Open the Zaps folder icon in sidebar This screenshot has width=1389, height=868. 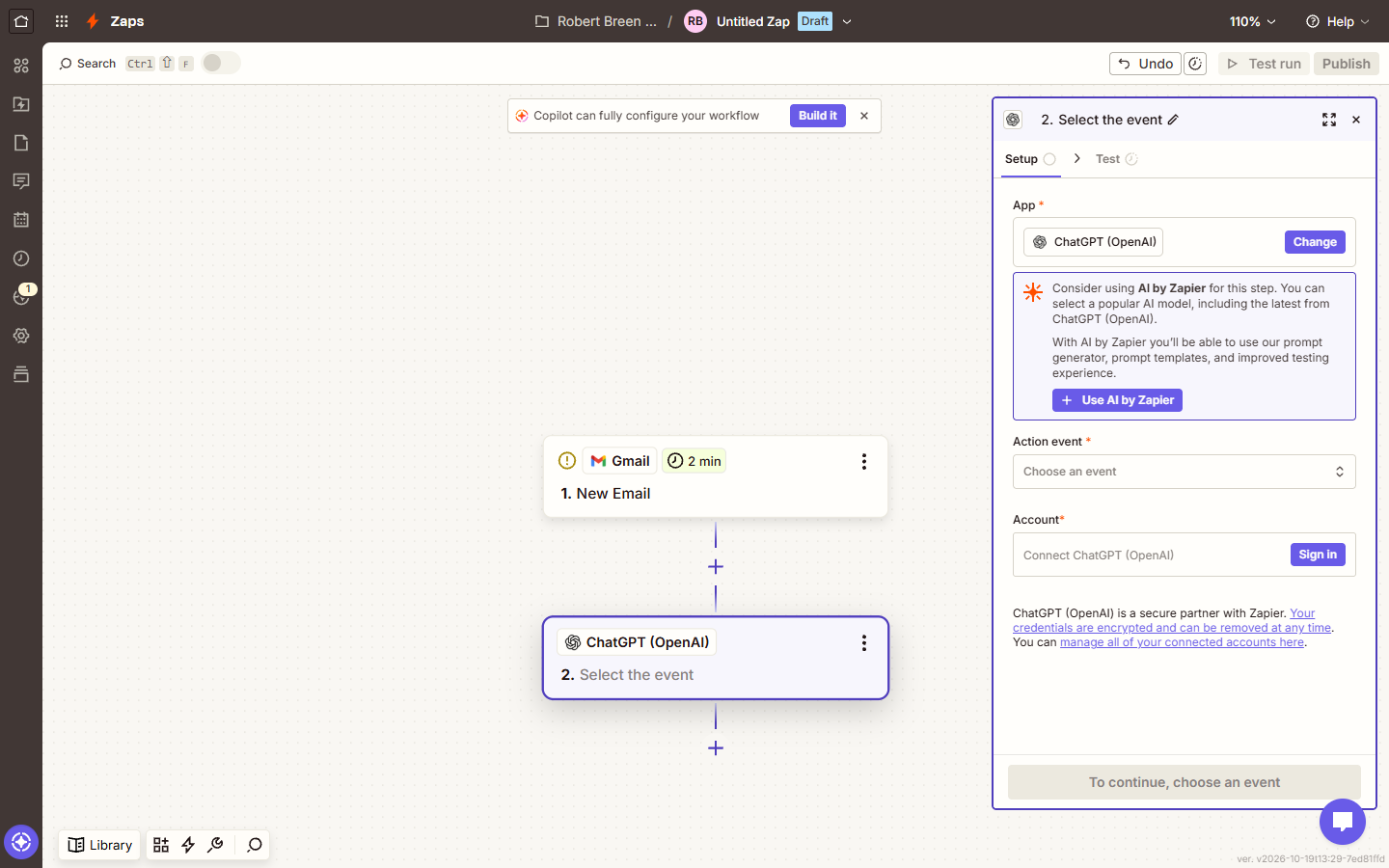click(x=21, y=104)
